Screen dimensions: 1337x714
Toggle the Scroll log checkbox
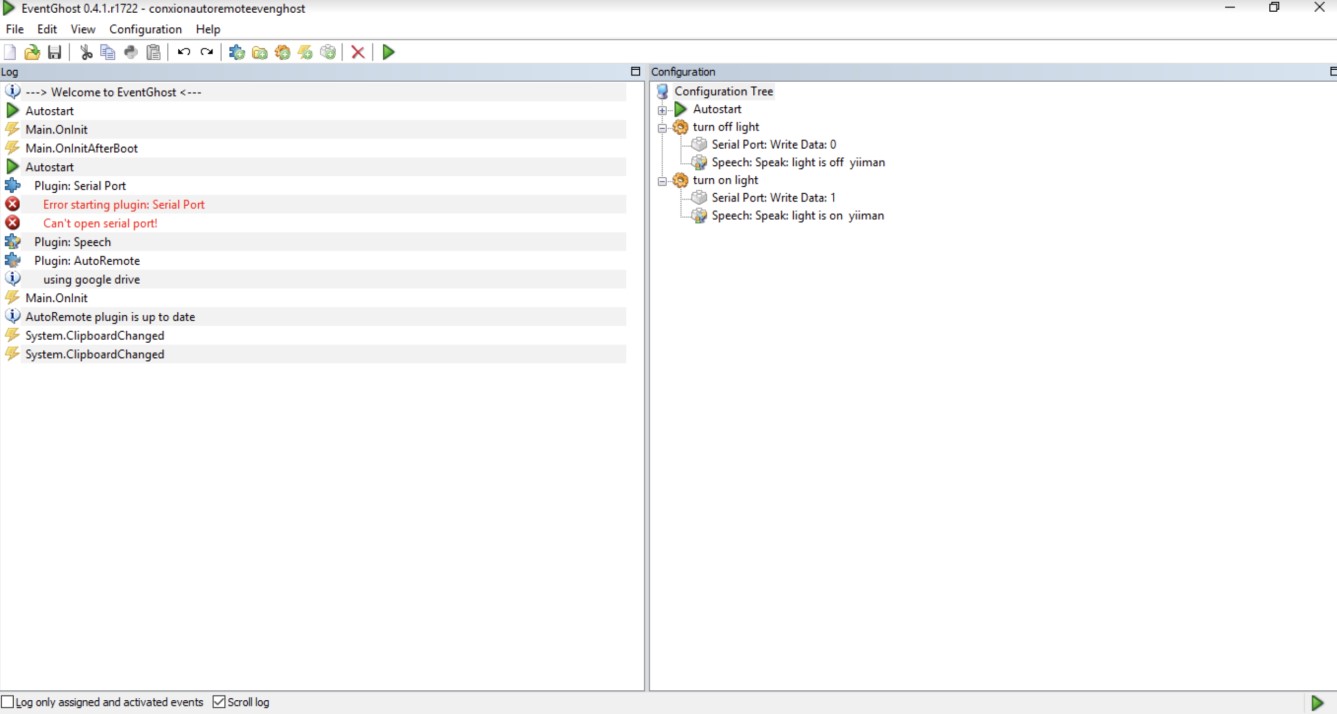[219, 702]
